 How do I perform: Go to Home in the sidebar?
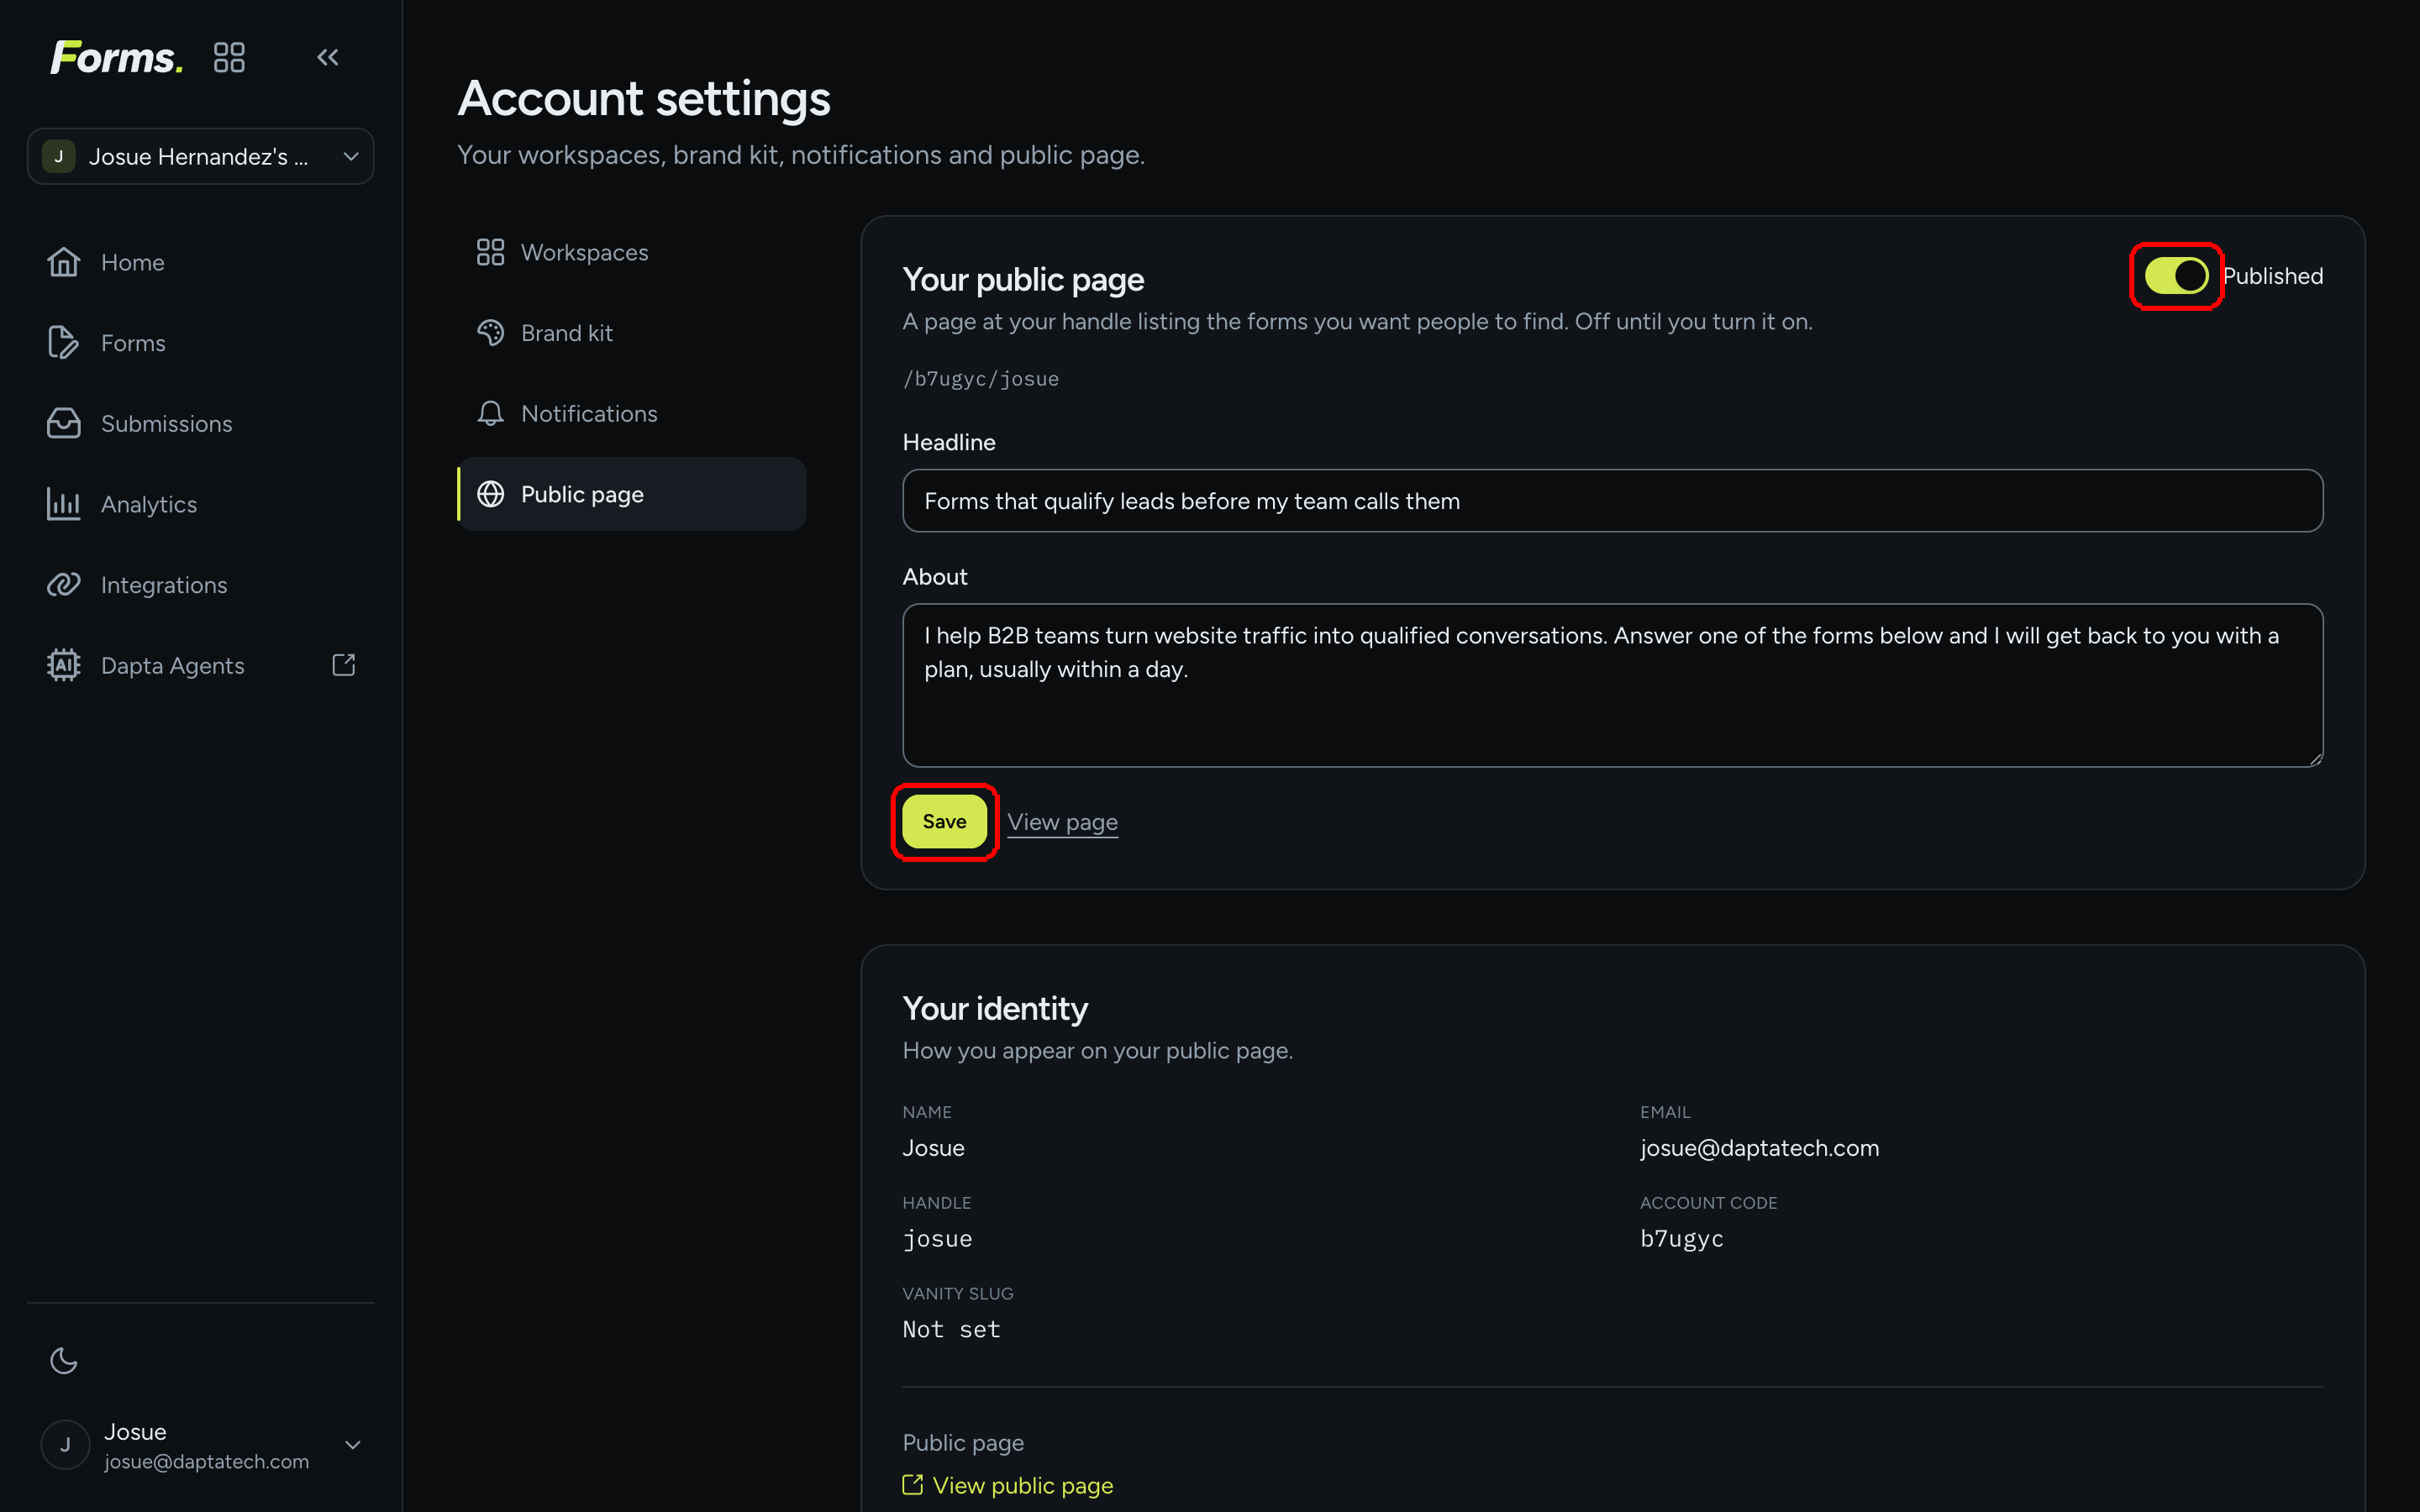[200, 262]
